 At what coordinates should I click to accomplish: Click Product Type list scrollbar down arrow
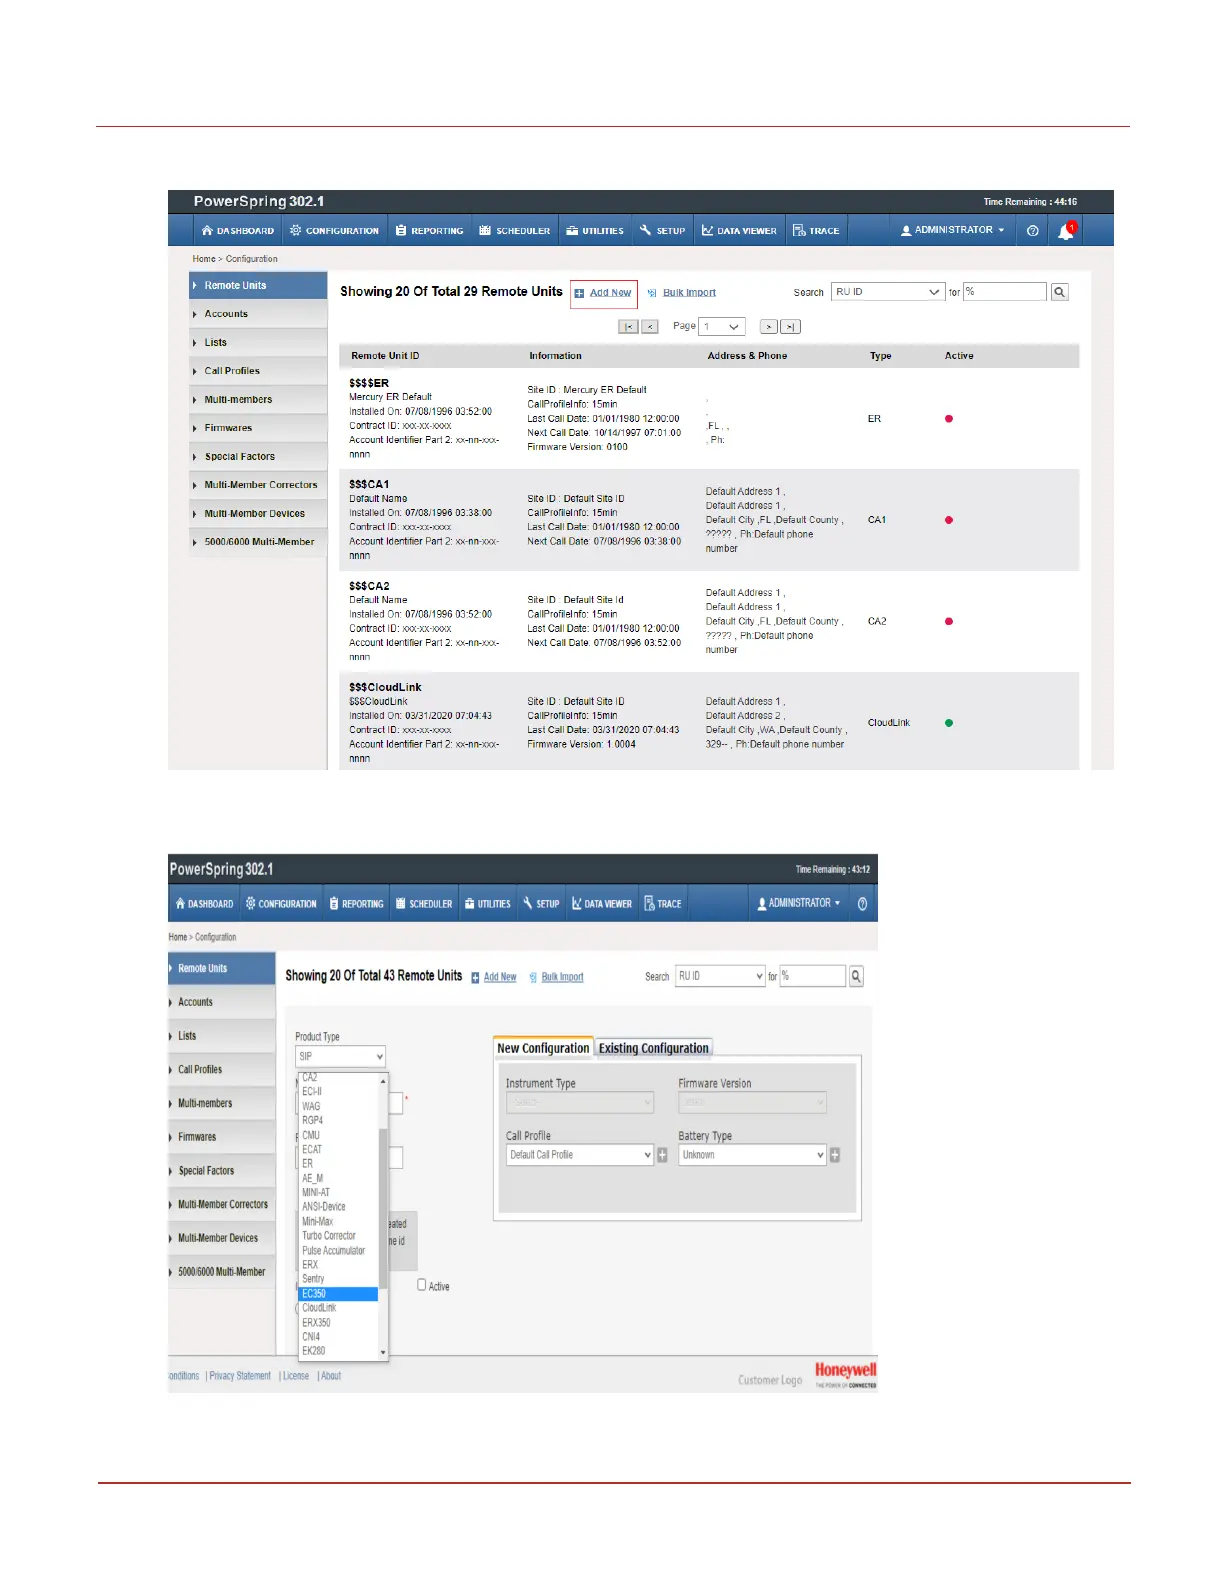[383, 1353]
